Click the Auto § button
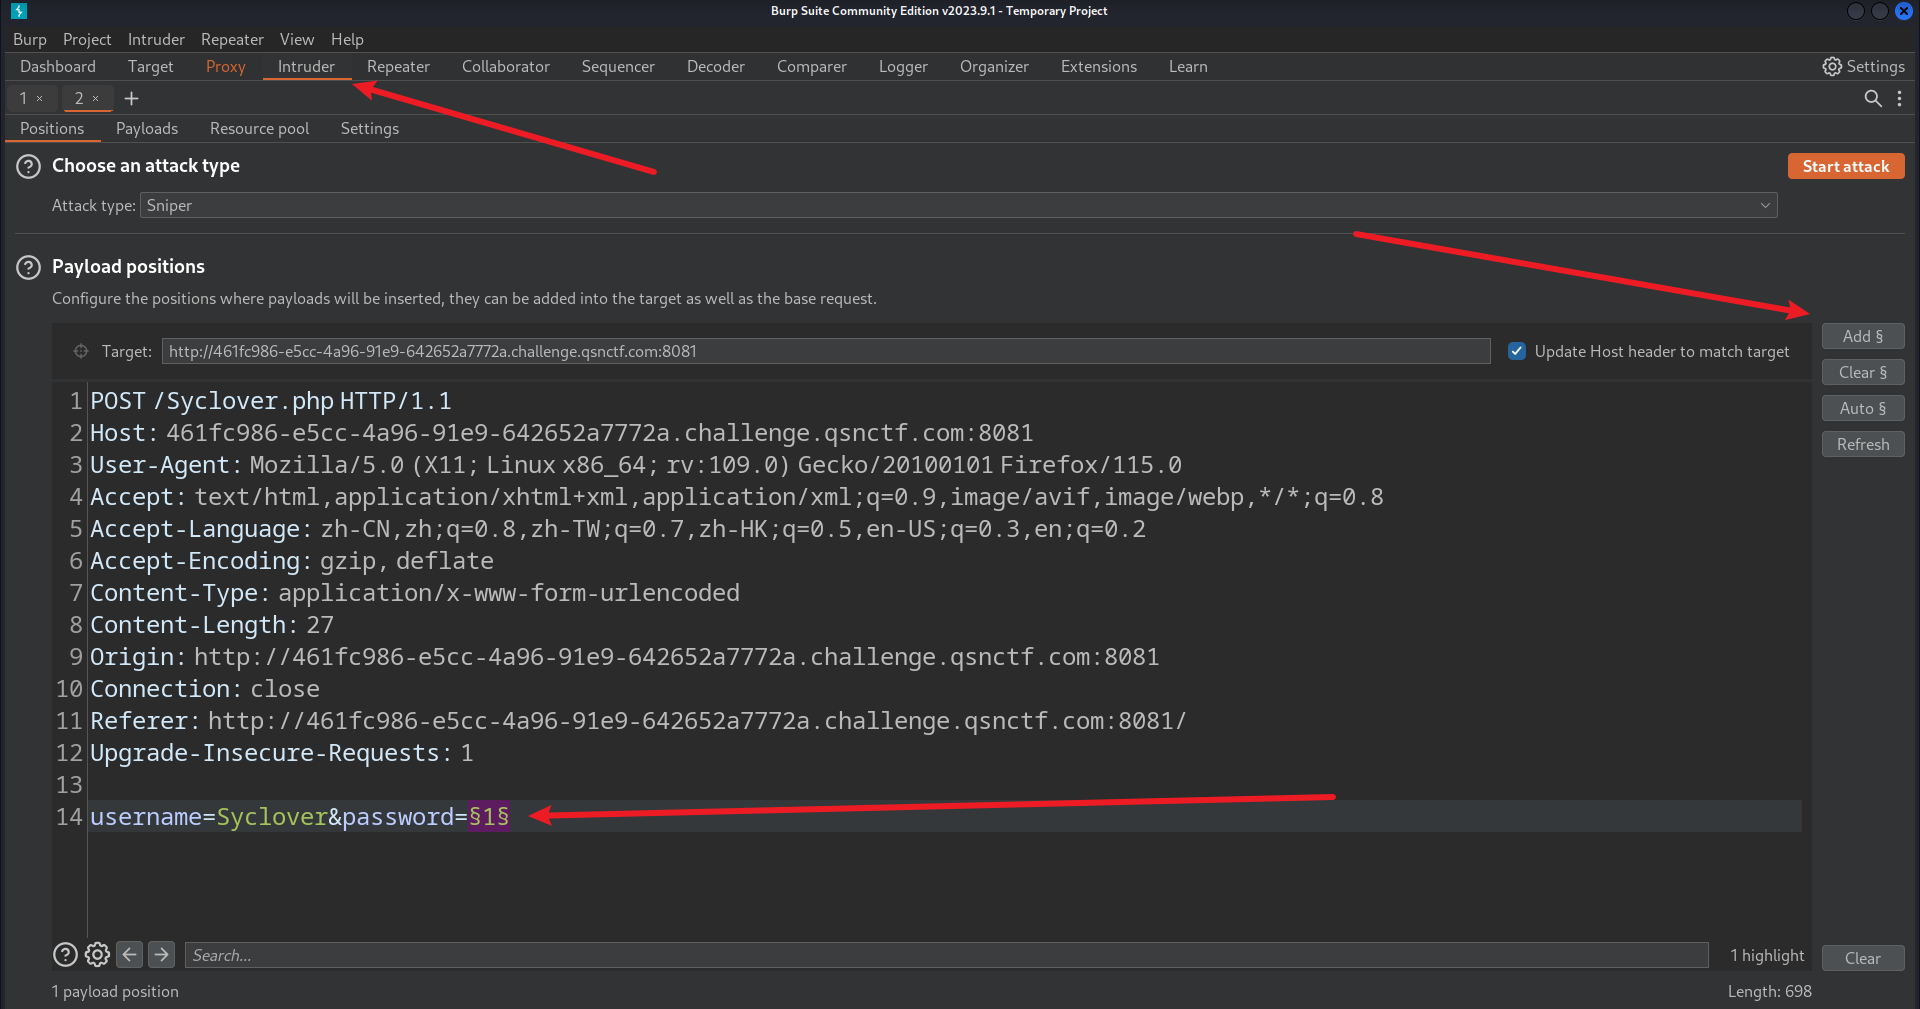Screen dimensions: 1920x1009 tap(1863, 408)
